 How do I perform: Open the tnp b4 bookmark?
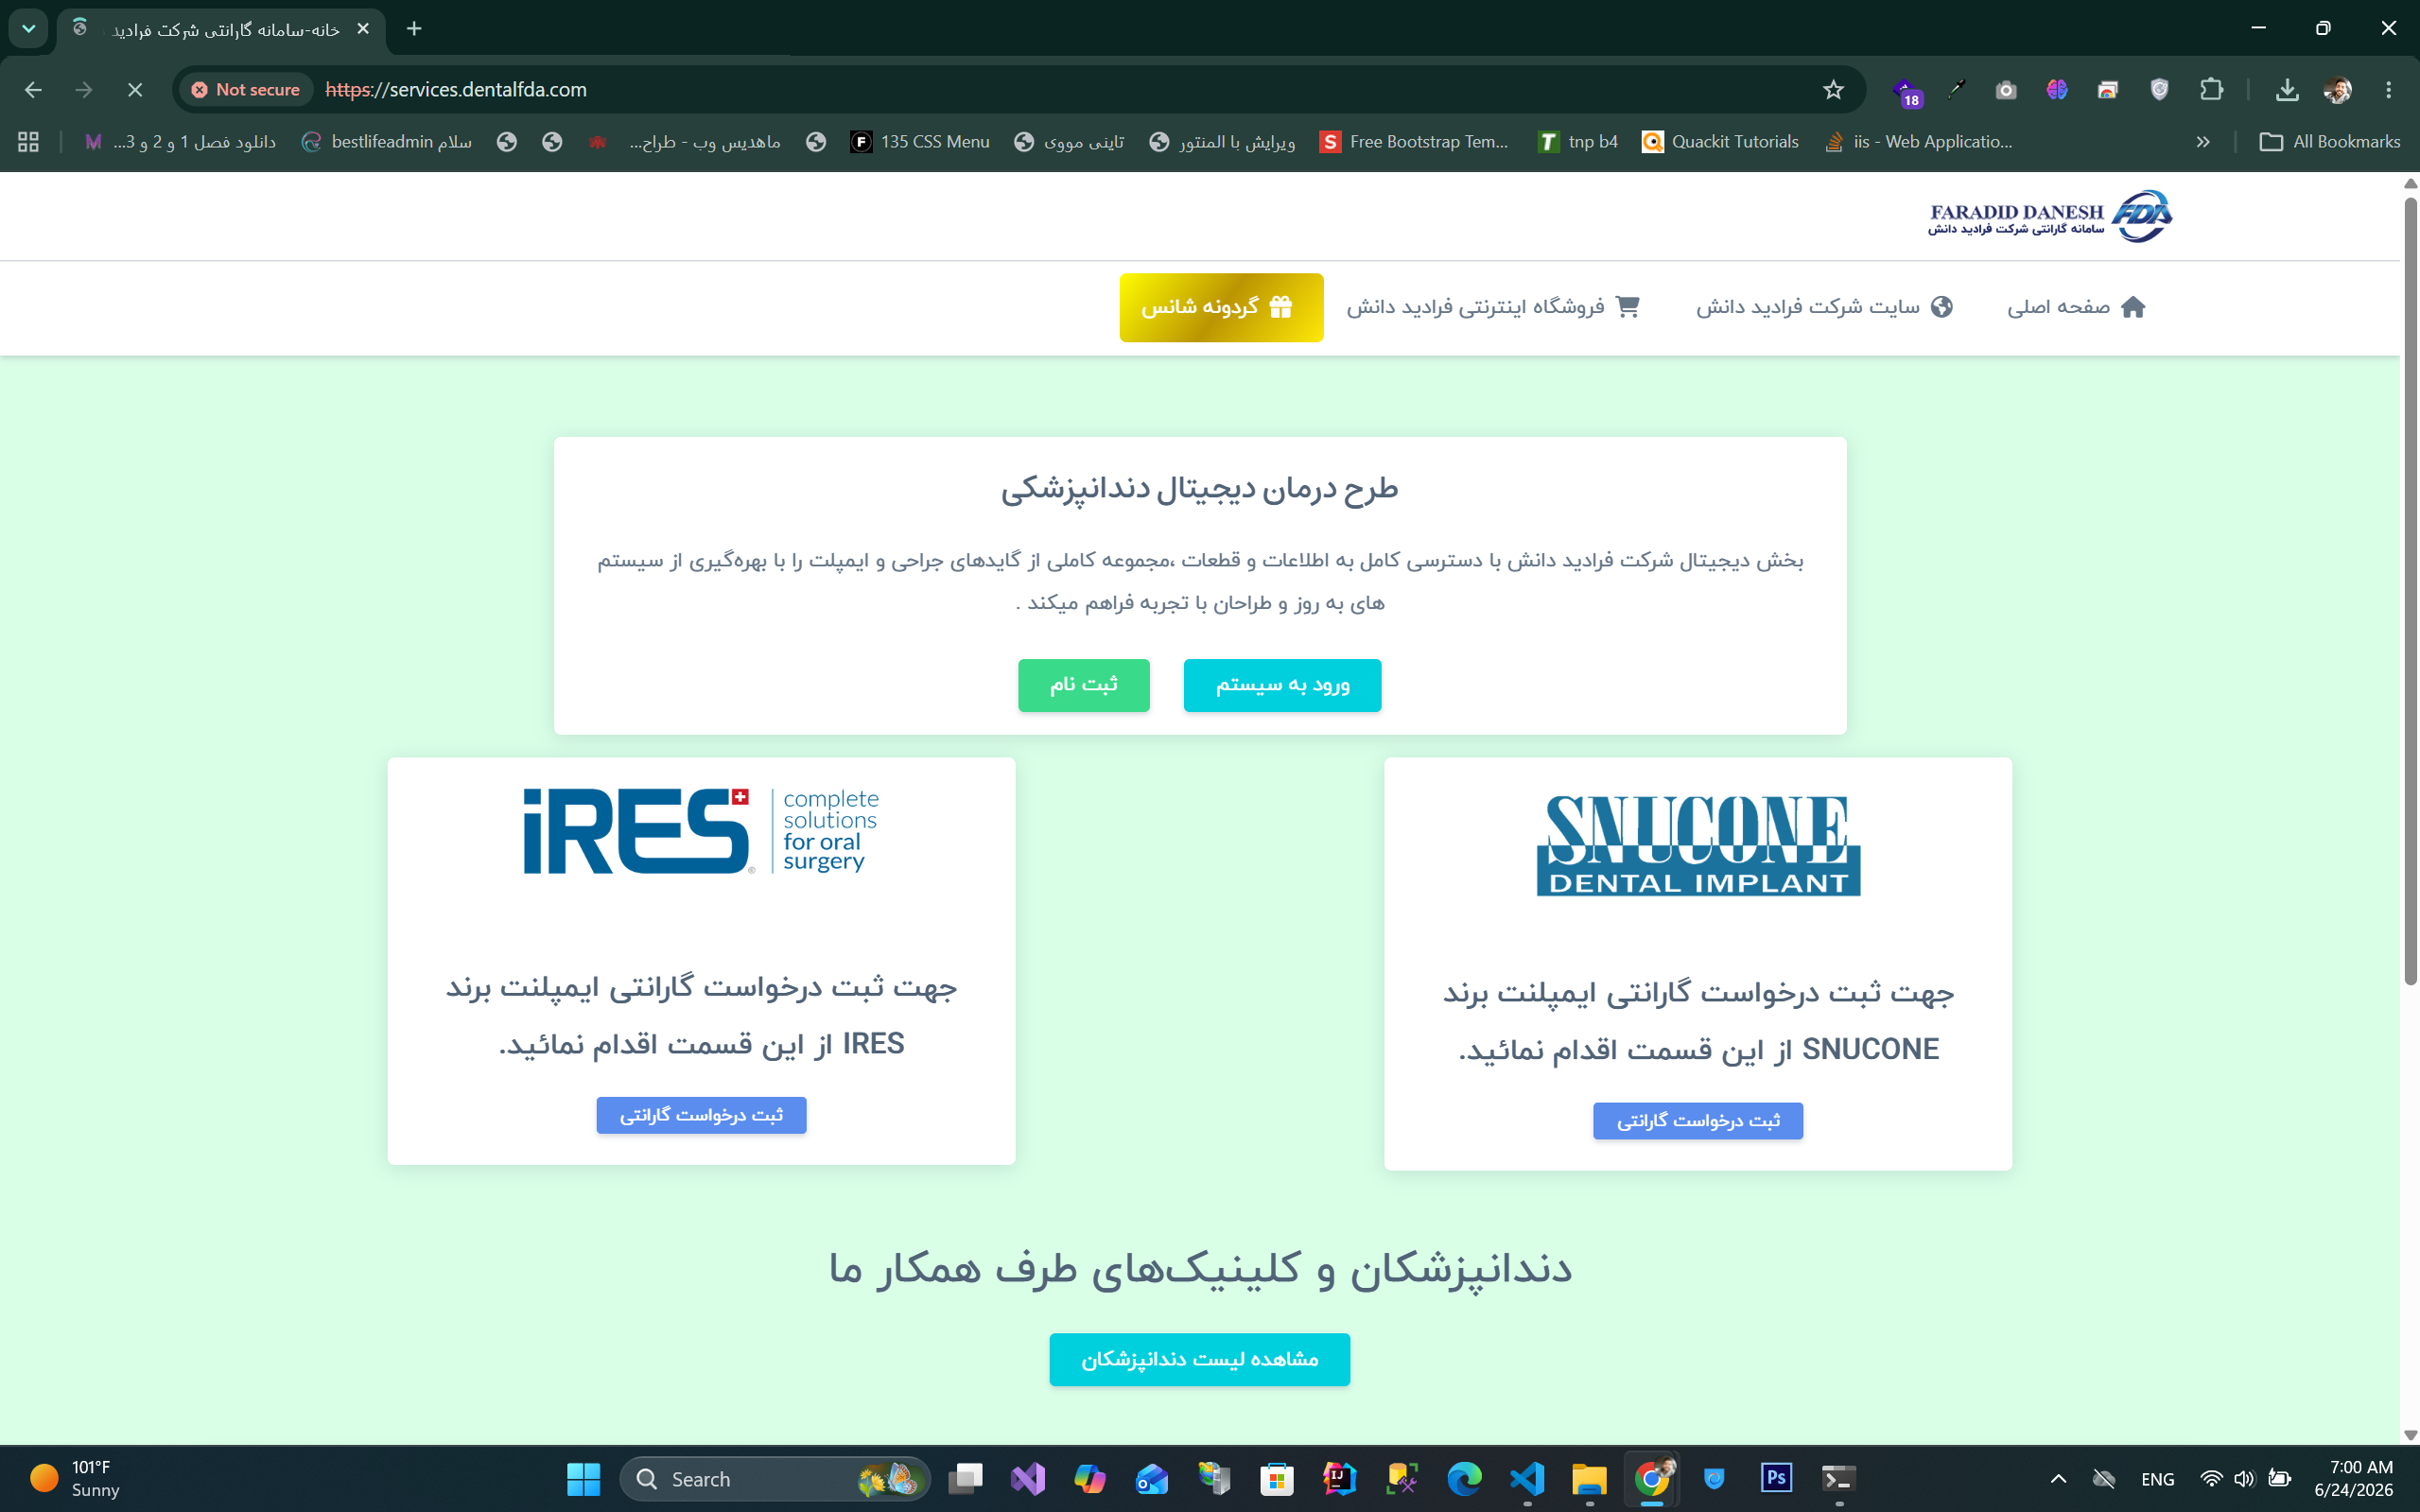coord(1579,142)
